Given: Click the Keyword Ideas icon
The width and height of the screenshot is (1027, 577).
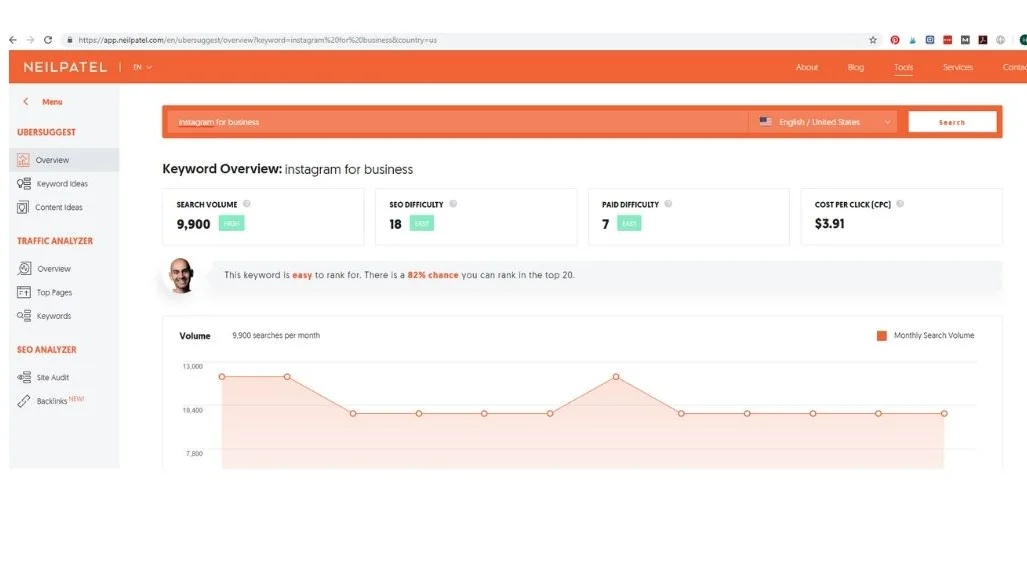Looking at the screenshot, I should 24,183.
